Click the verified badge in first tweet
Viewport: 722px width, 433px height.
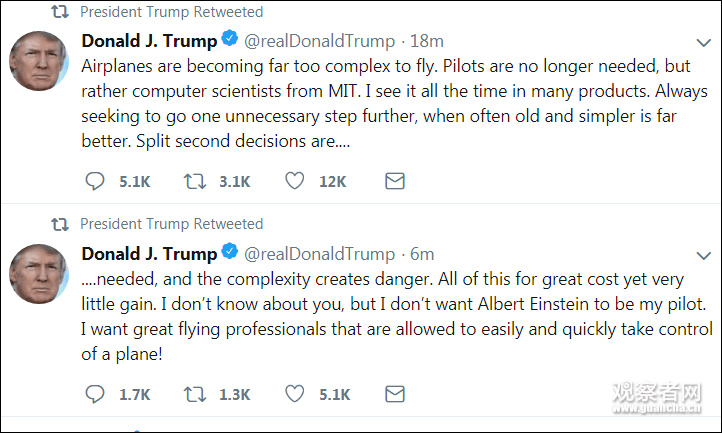coord(229,41)
